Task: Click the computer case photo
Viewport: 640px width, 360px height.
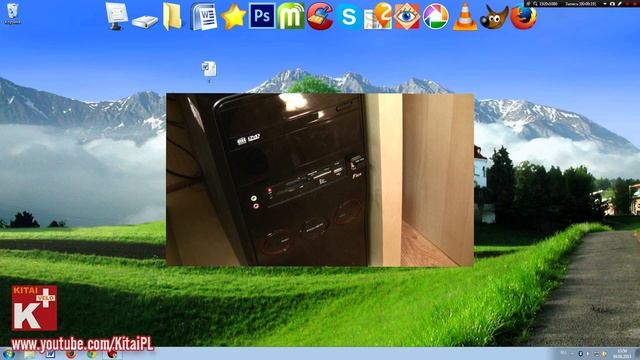Action: coord(320,180)
